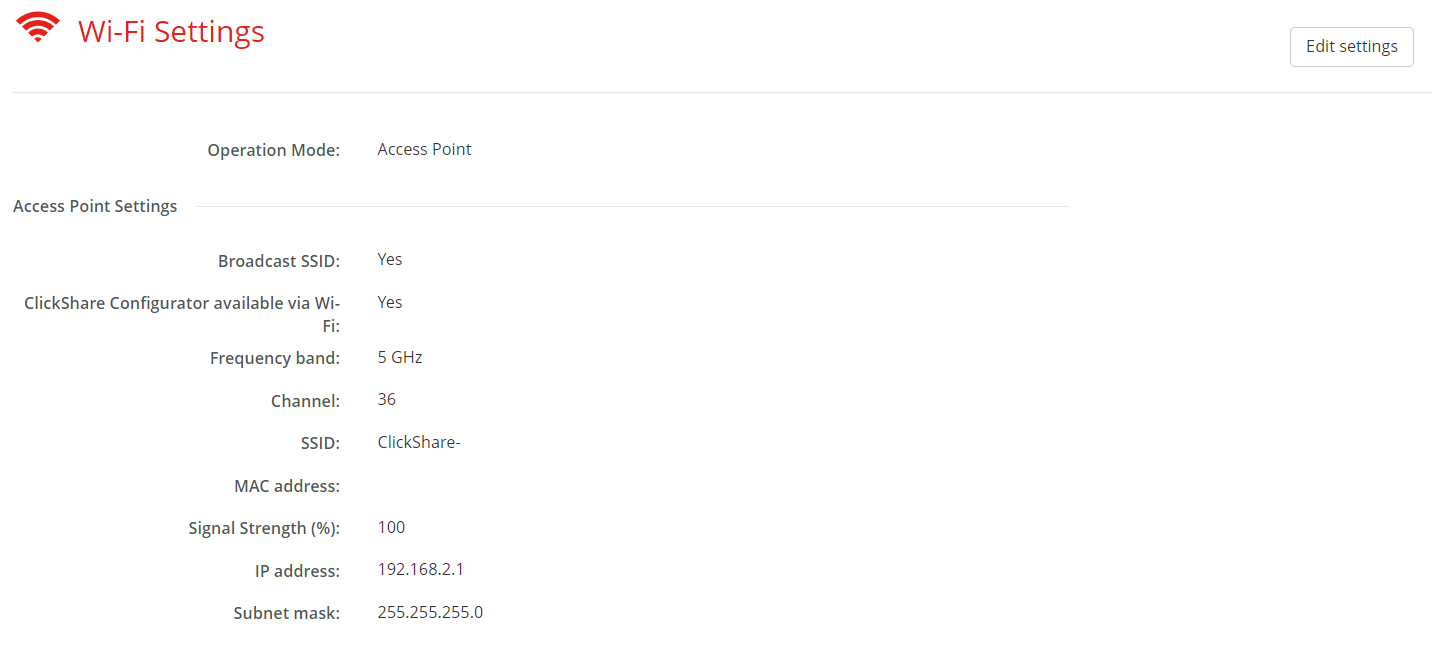Click the MAC address label
Image resolution: width=1440 pixels, height=649 pixels.
click(287, 486)
